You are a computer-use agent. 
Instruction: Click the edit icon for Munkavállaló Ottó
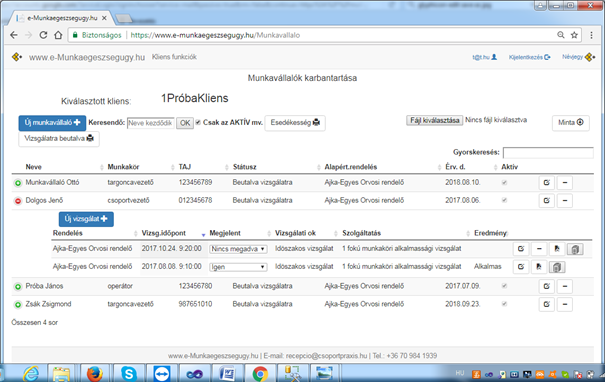[546, 183]
